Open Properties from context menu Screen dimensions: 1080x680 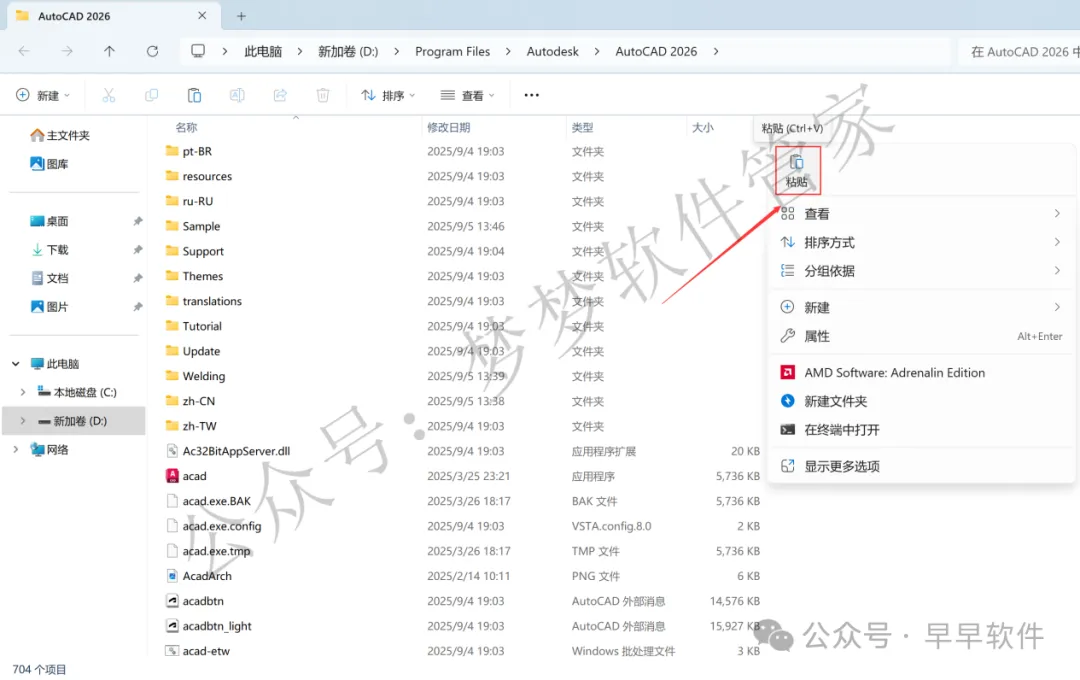coord(922,336)
